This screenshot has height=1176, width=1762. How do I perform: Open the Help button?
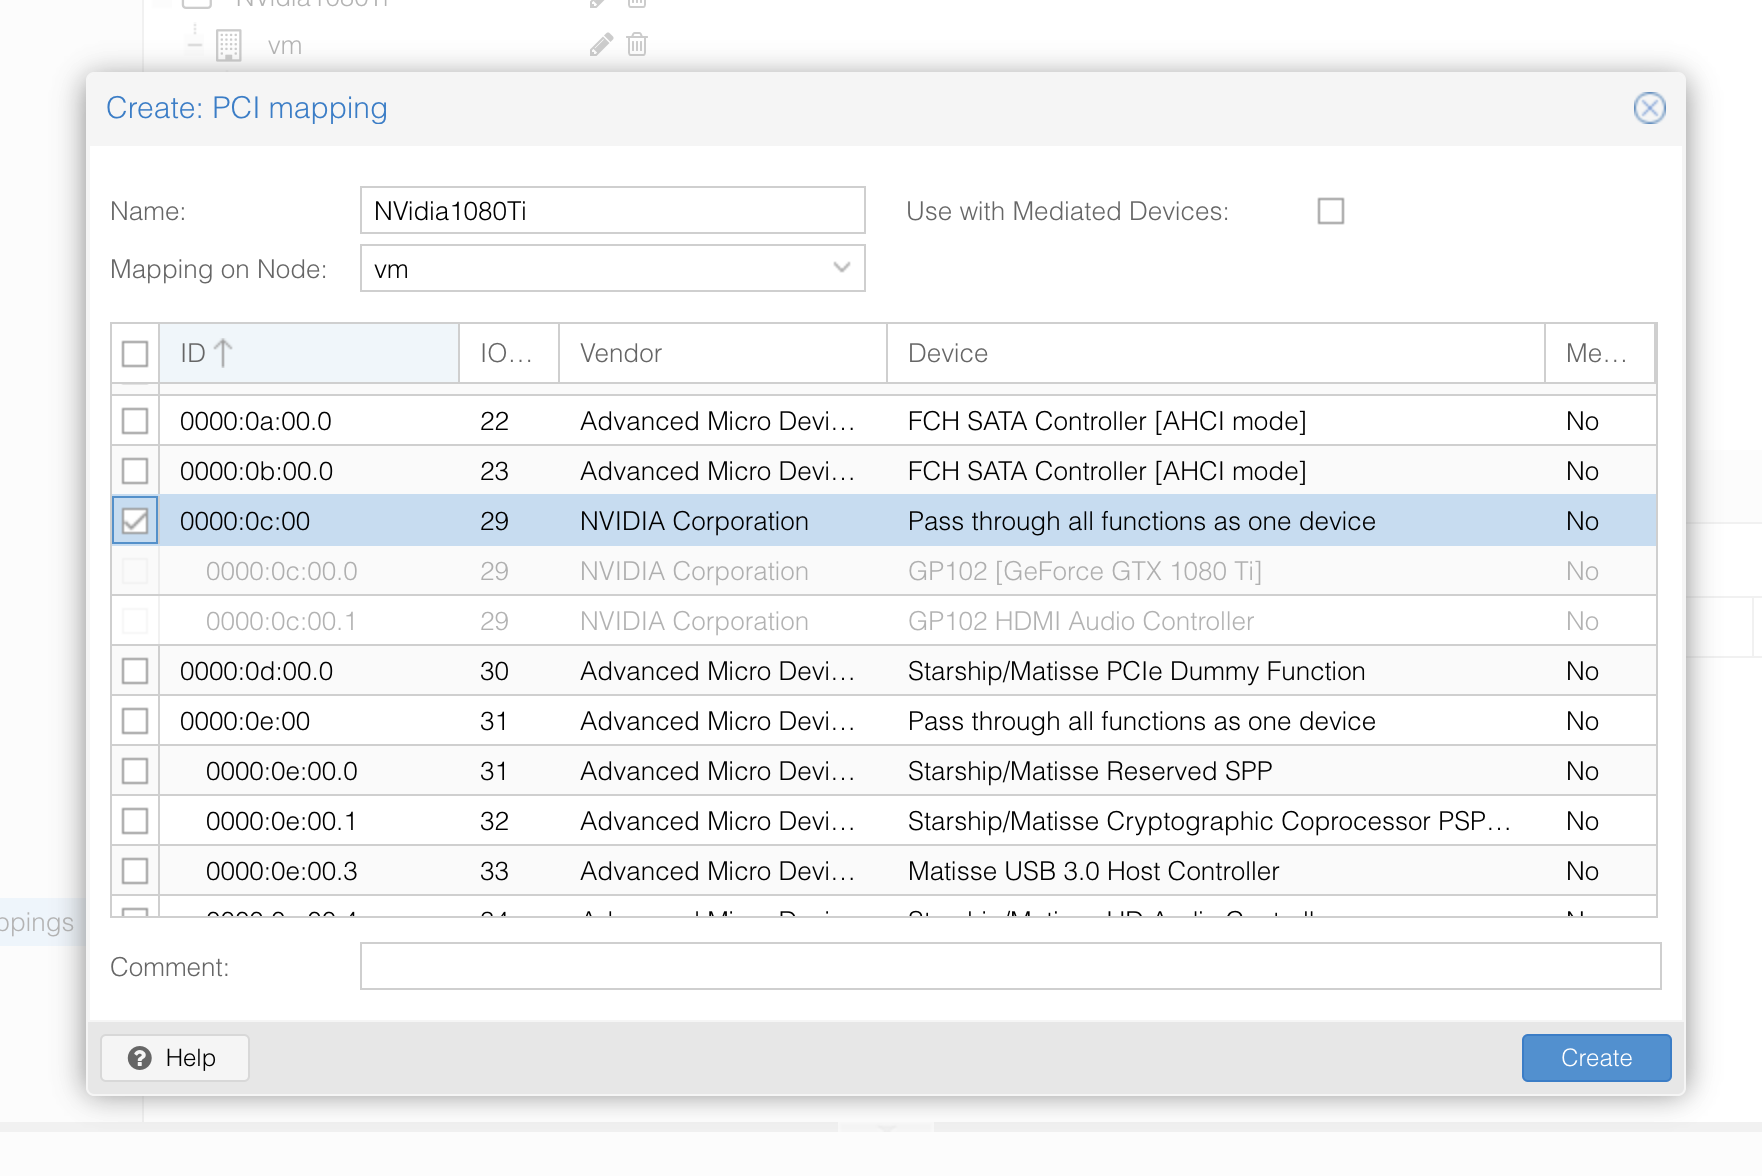coord(174,1058)
